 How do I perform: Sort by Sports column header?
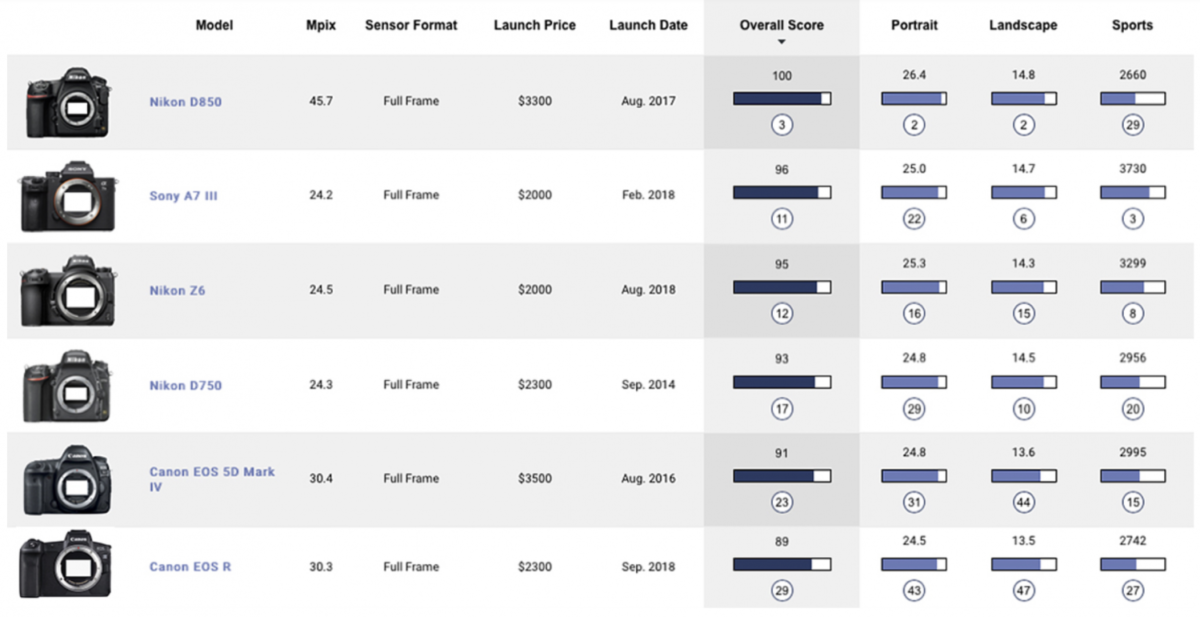(1133, 25)
